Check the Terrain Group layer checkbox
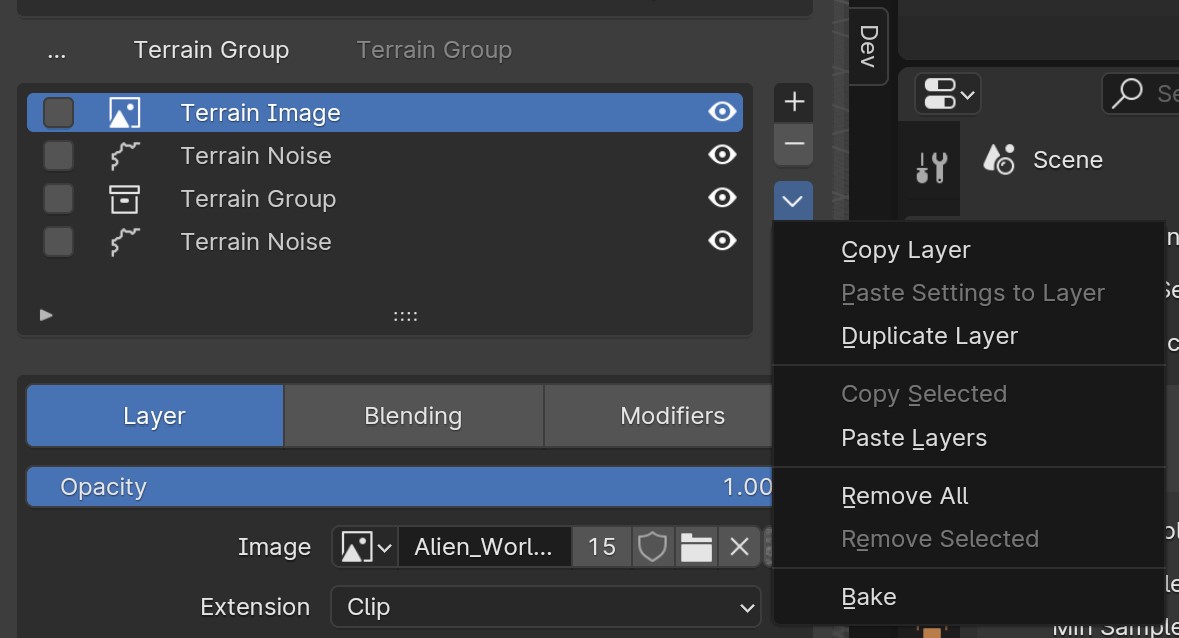1179x638 pixels. [58, 199]
